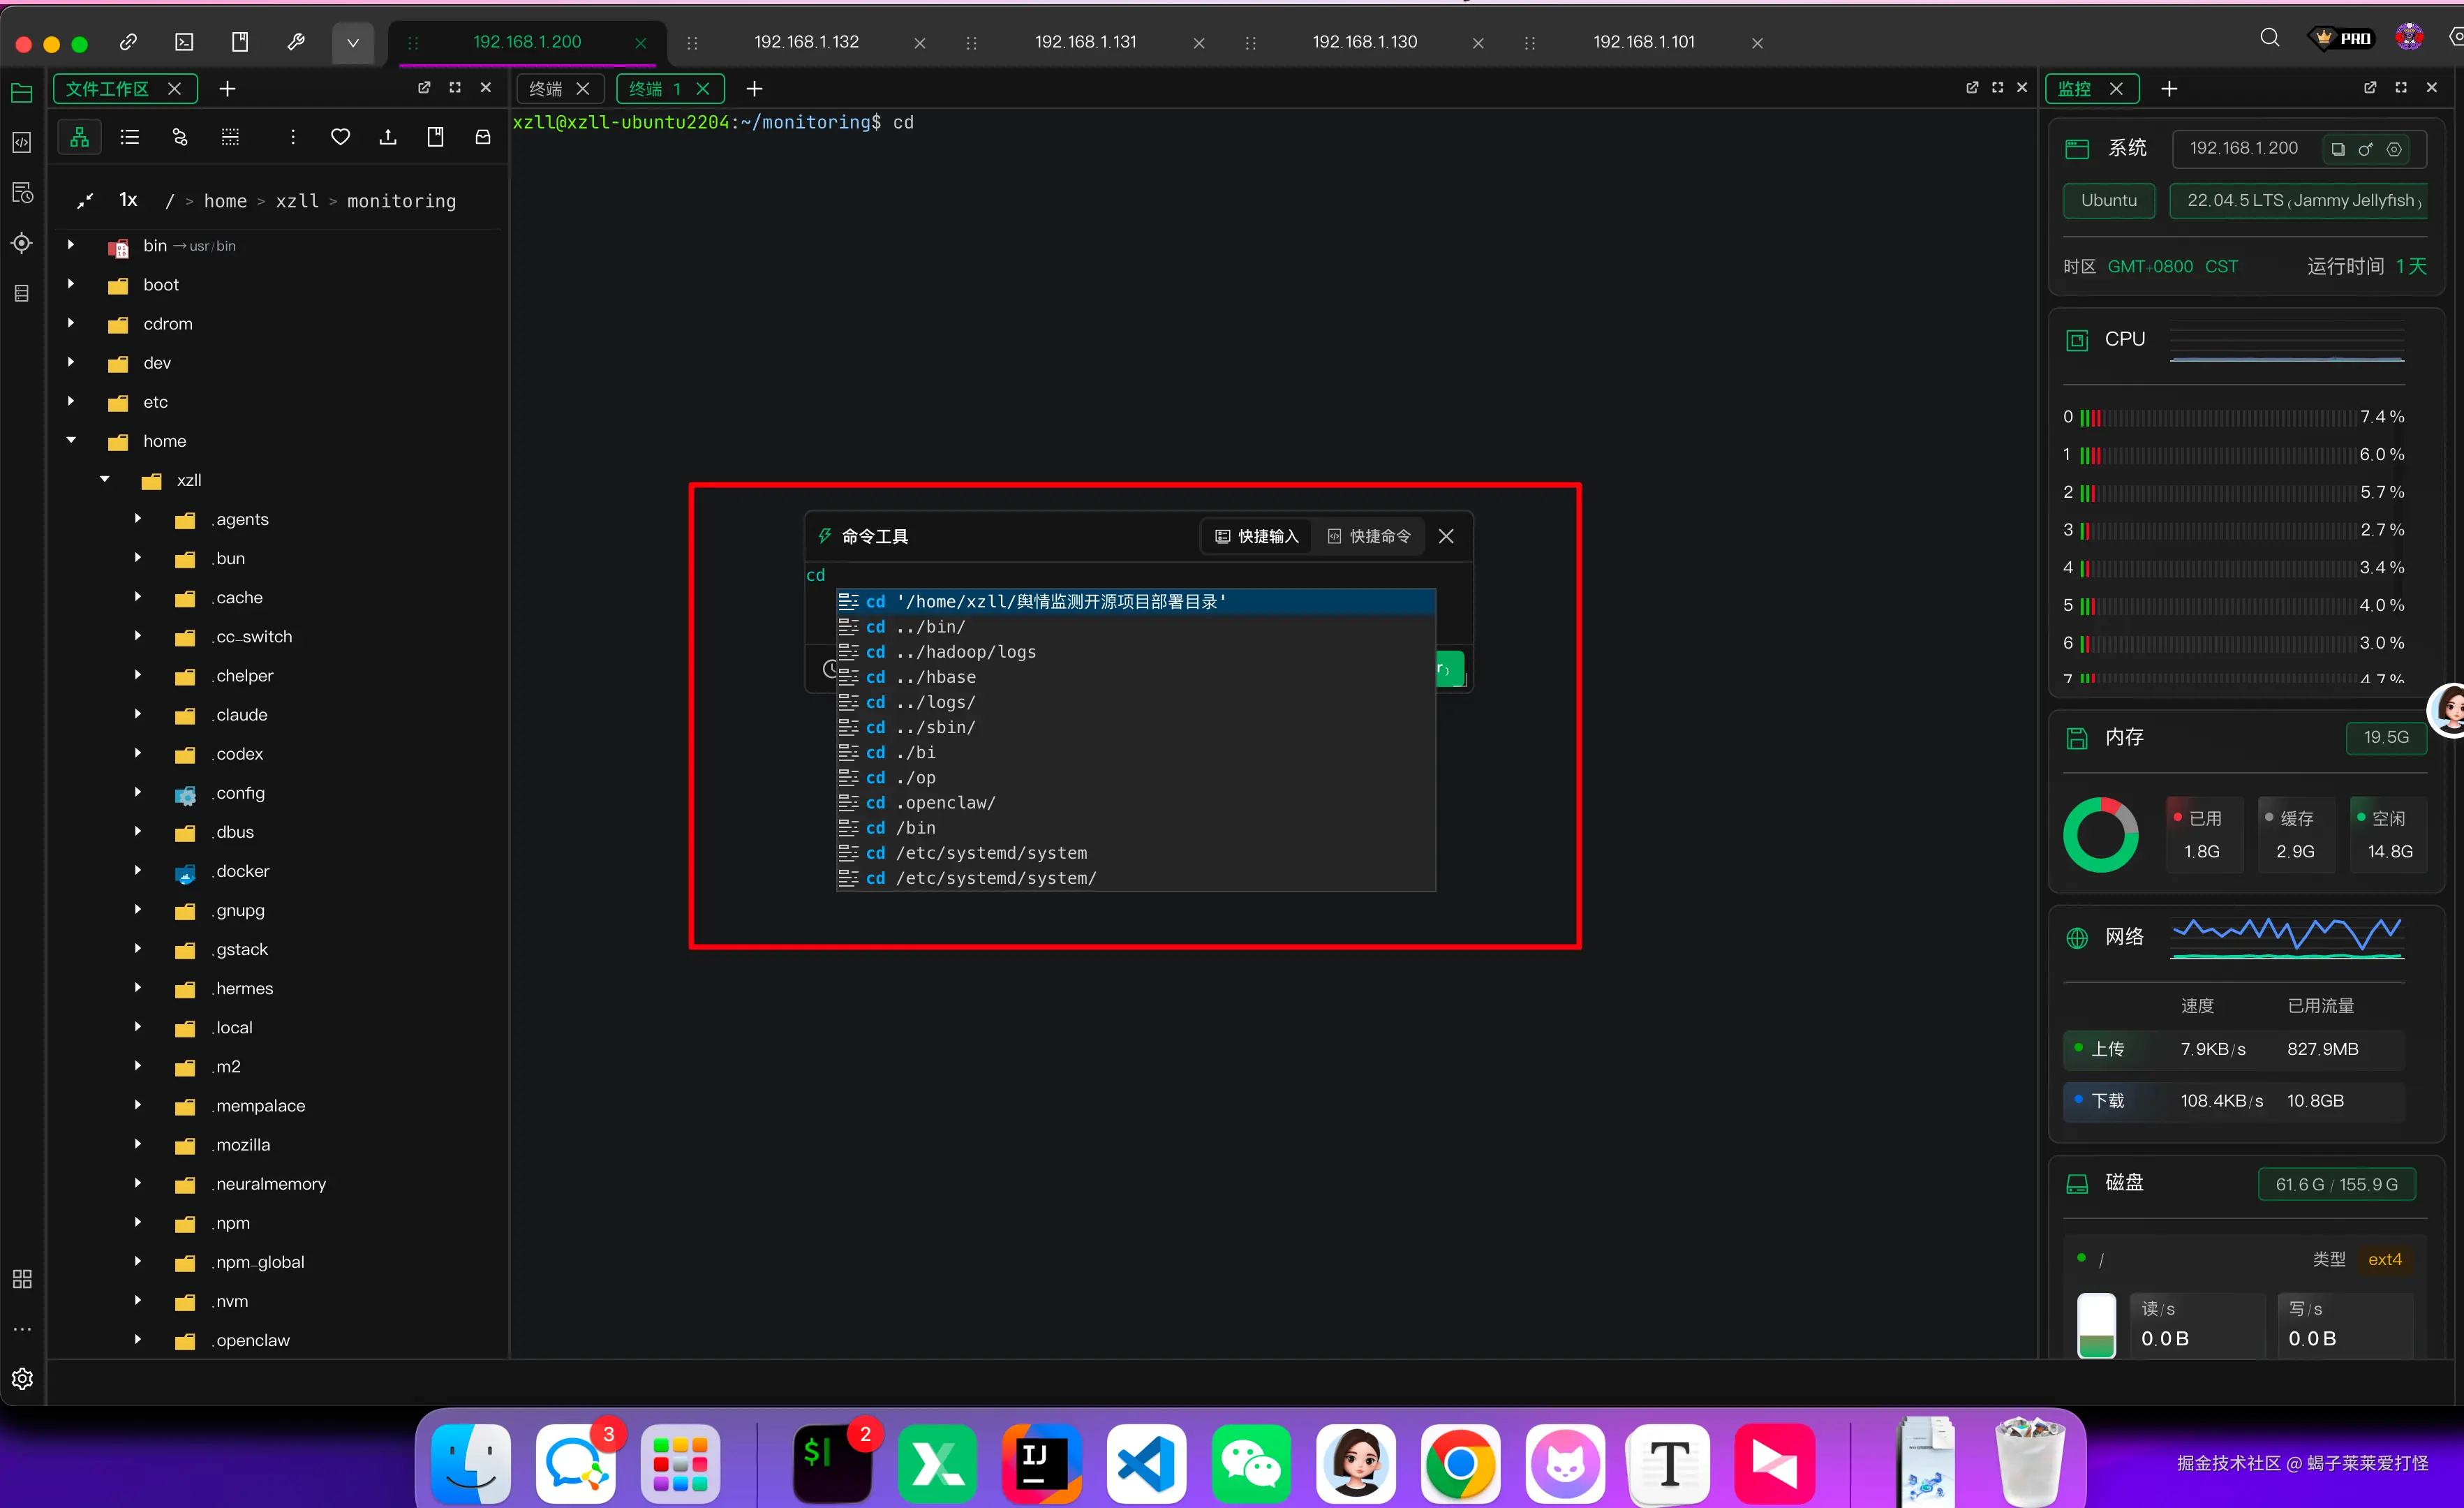Click the bookmark icon in file toolbar
This screenshot has height=1508, width=2464.
tap(435, 137)
